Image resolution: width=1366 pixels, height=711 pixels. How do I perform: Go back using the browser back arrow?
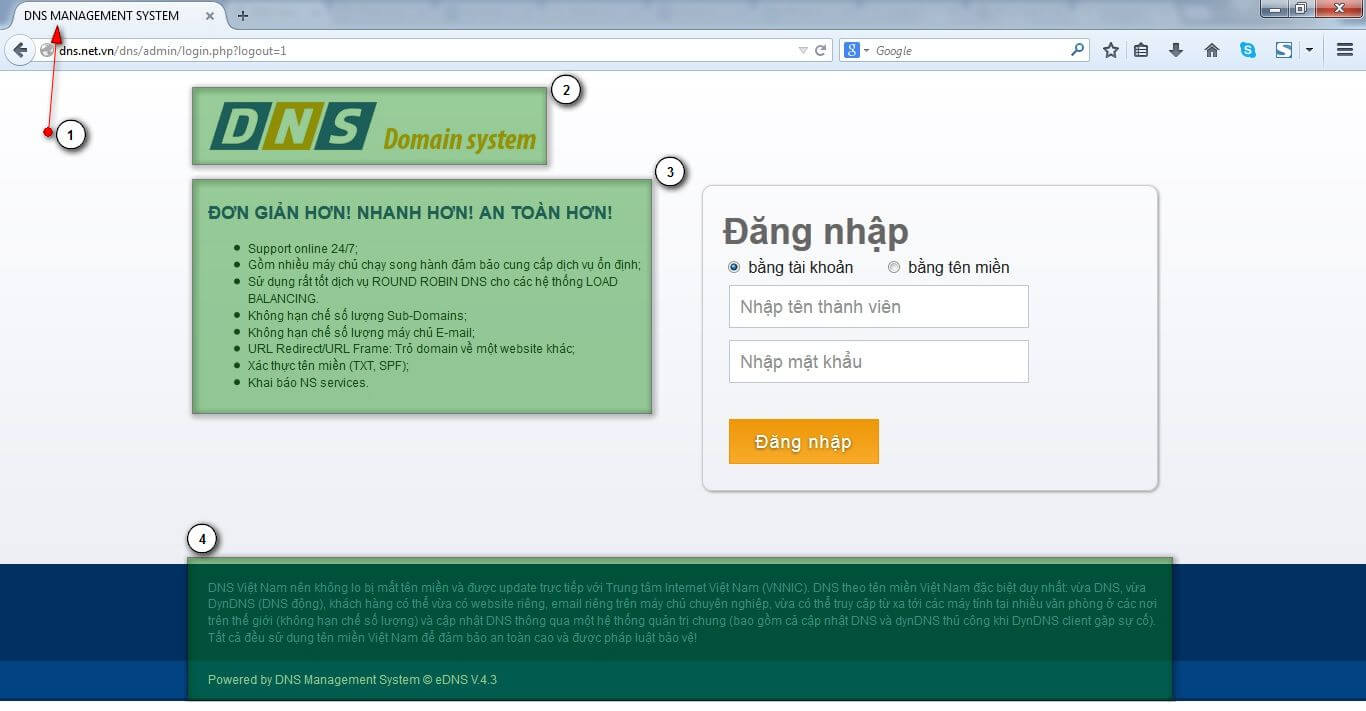tap(20, 50)
